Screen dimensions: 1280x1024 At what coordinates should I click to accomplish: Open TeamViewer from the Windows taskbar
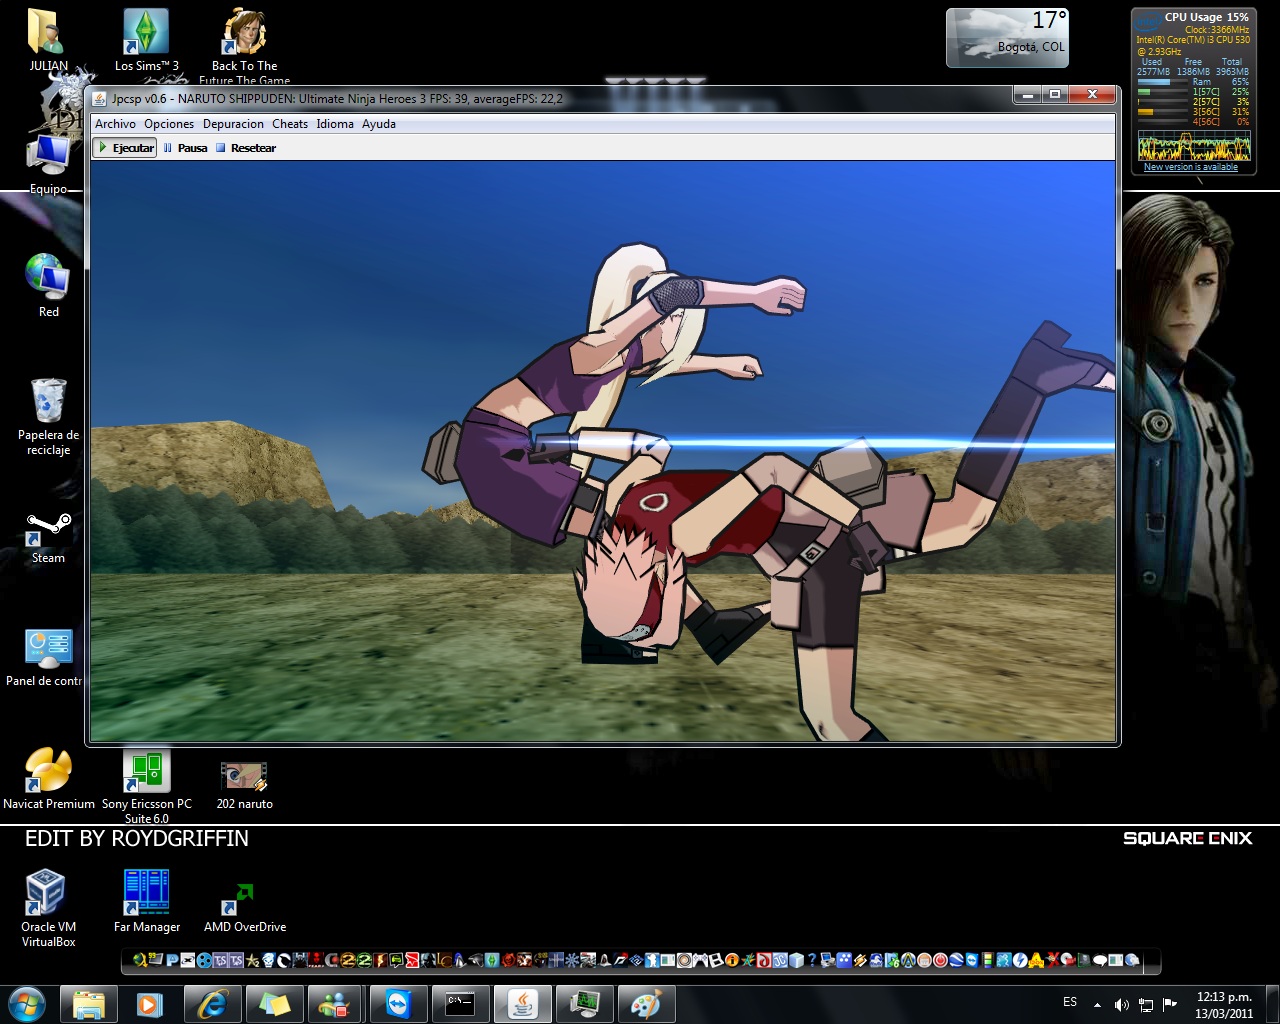pos(398,1003)
